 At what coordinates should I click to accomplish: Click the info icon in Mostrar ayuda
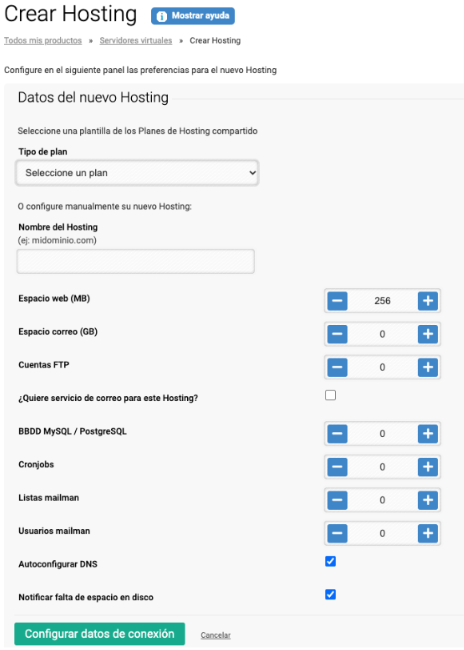click(x=162, y=16)
